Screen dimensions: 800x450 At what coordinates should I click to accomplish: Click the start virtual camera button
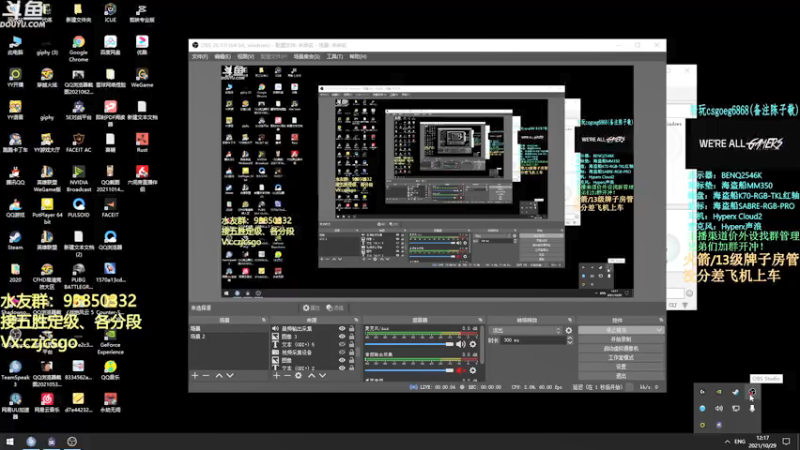point(621,348)
